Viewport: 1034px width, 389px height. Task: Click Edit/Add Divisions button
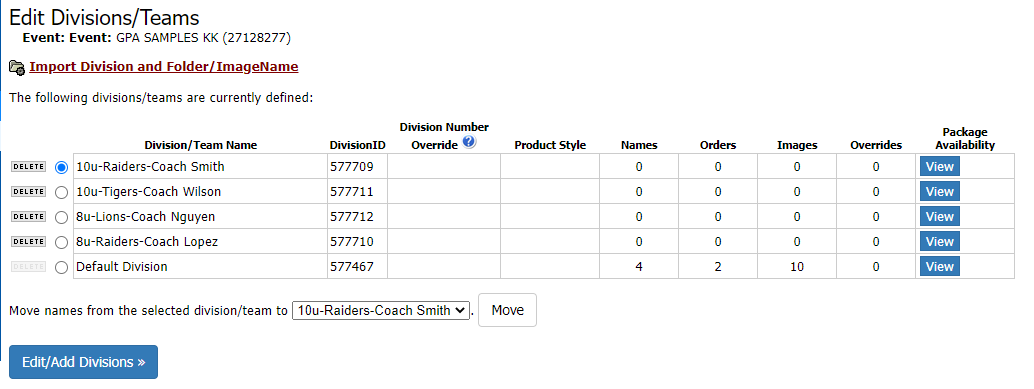83,362
